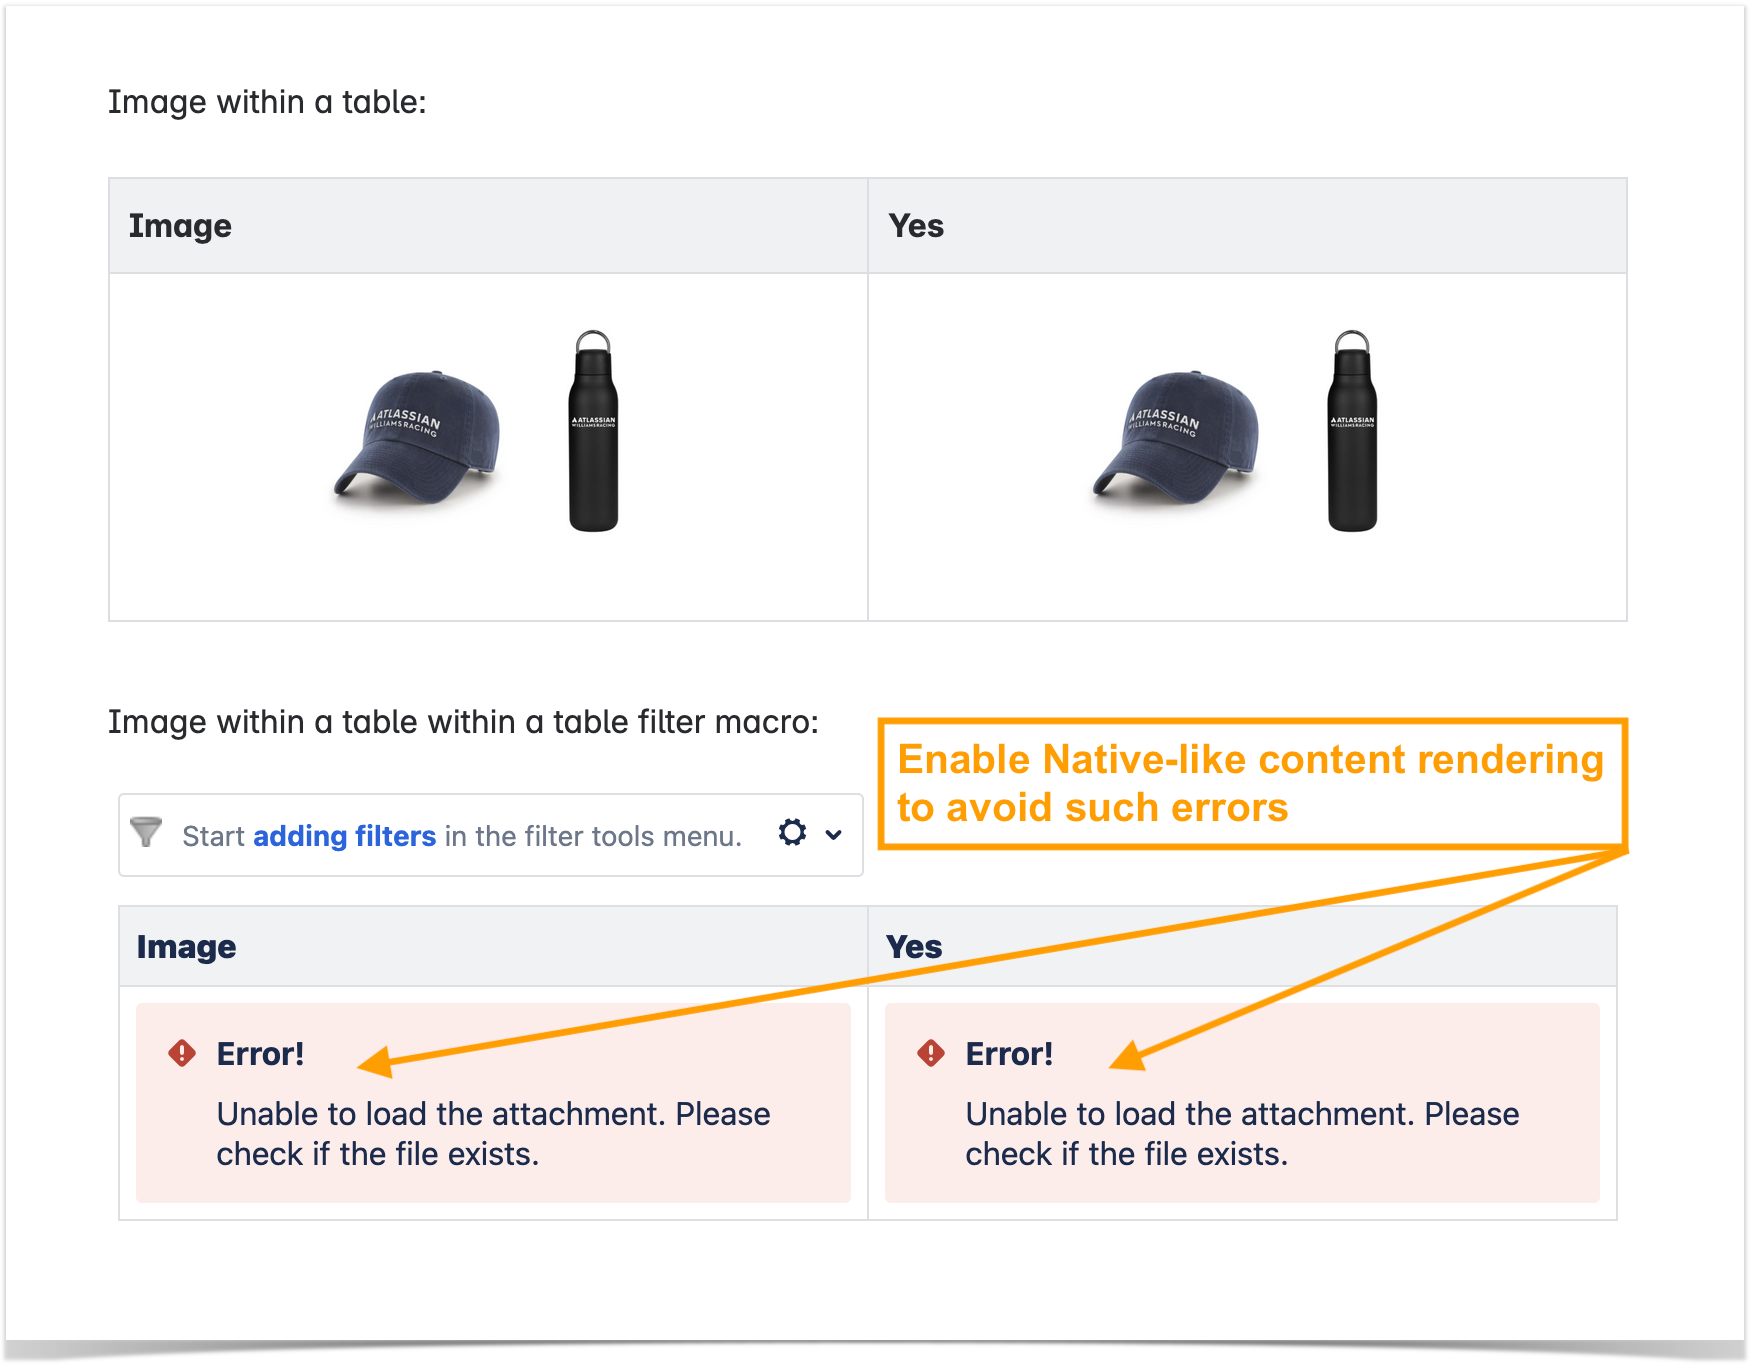Viewport: 1758px width, 1369px height.
Task: Sort by the "Yes" header in the filtered table
Action: click(914, 947)
